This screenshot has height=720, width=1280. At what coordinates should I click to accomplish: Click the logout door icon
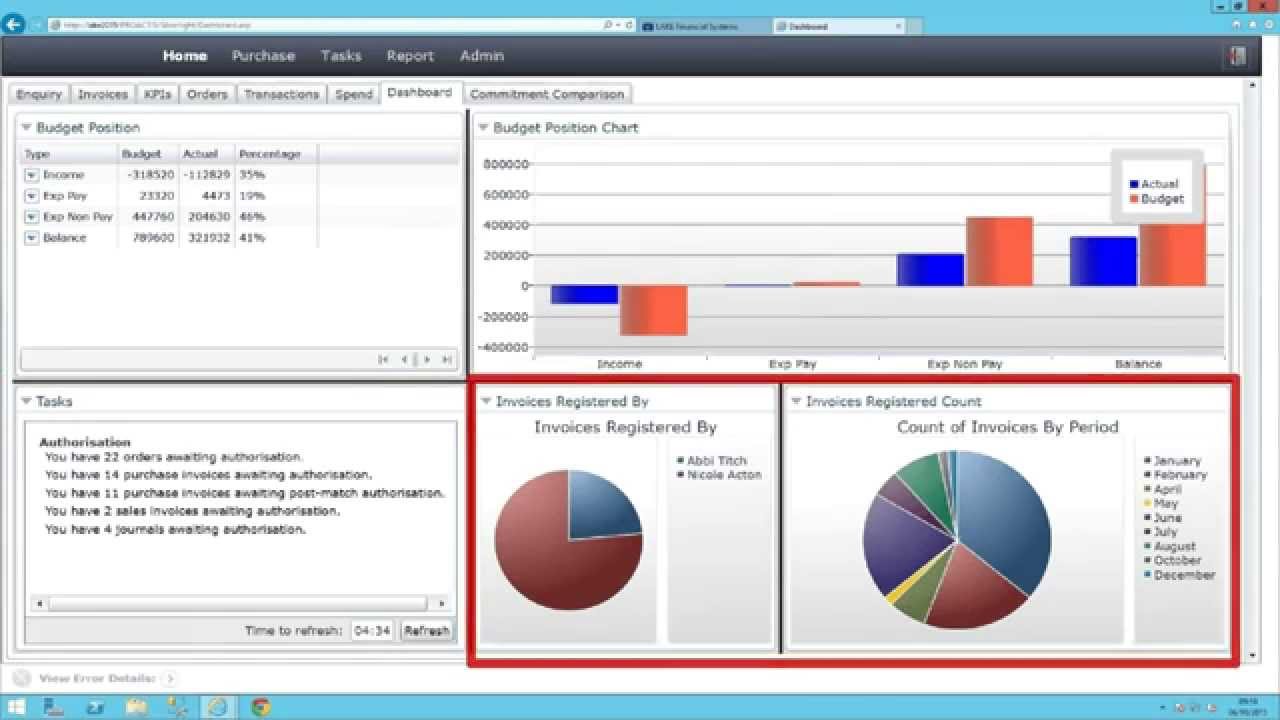coord(1238,56)
